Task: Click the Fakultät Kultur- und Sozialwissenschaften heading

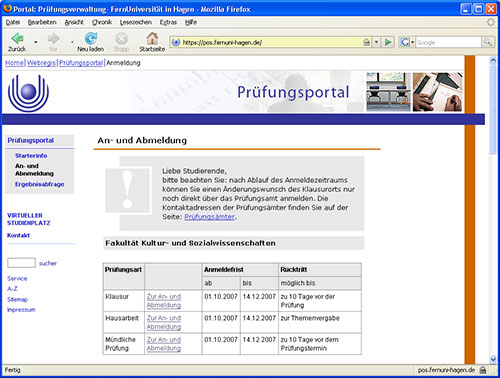Action: click(190, 243)
